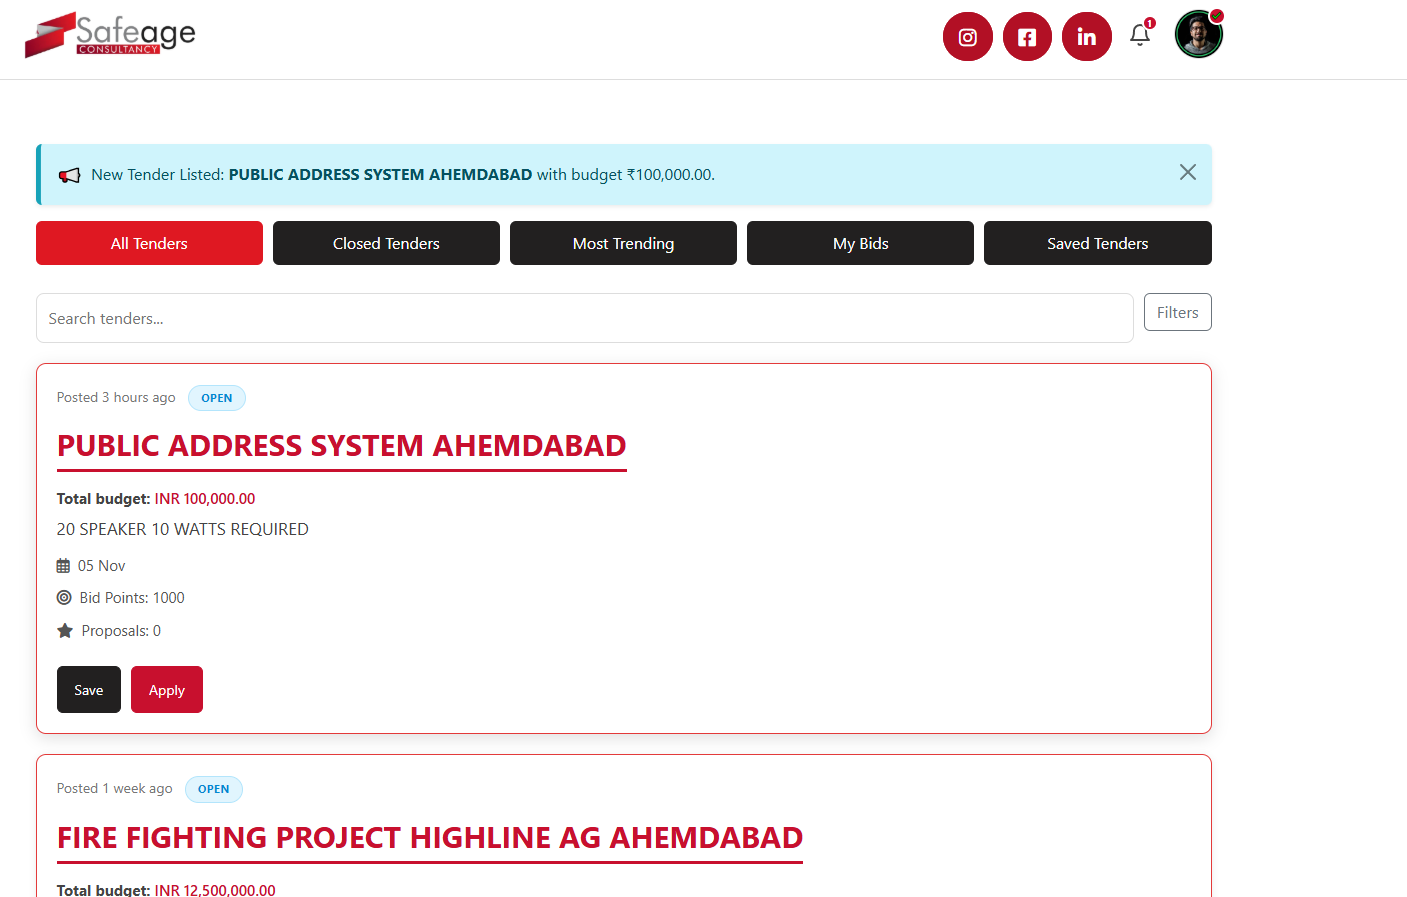This screenshot has width=1407, height=897.
Task: Click the 20 SPEAKER 10 WATTS REQUIRED description
Action: coord(183,529)
